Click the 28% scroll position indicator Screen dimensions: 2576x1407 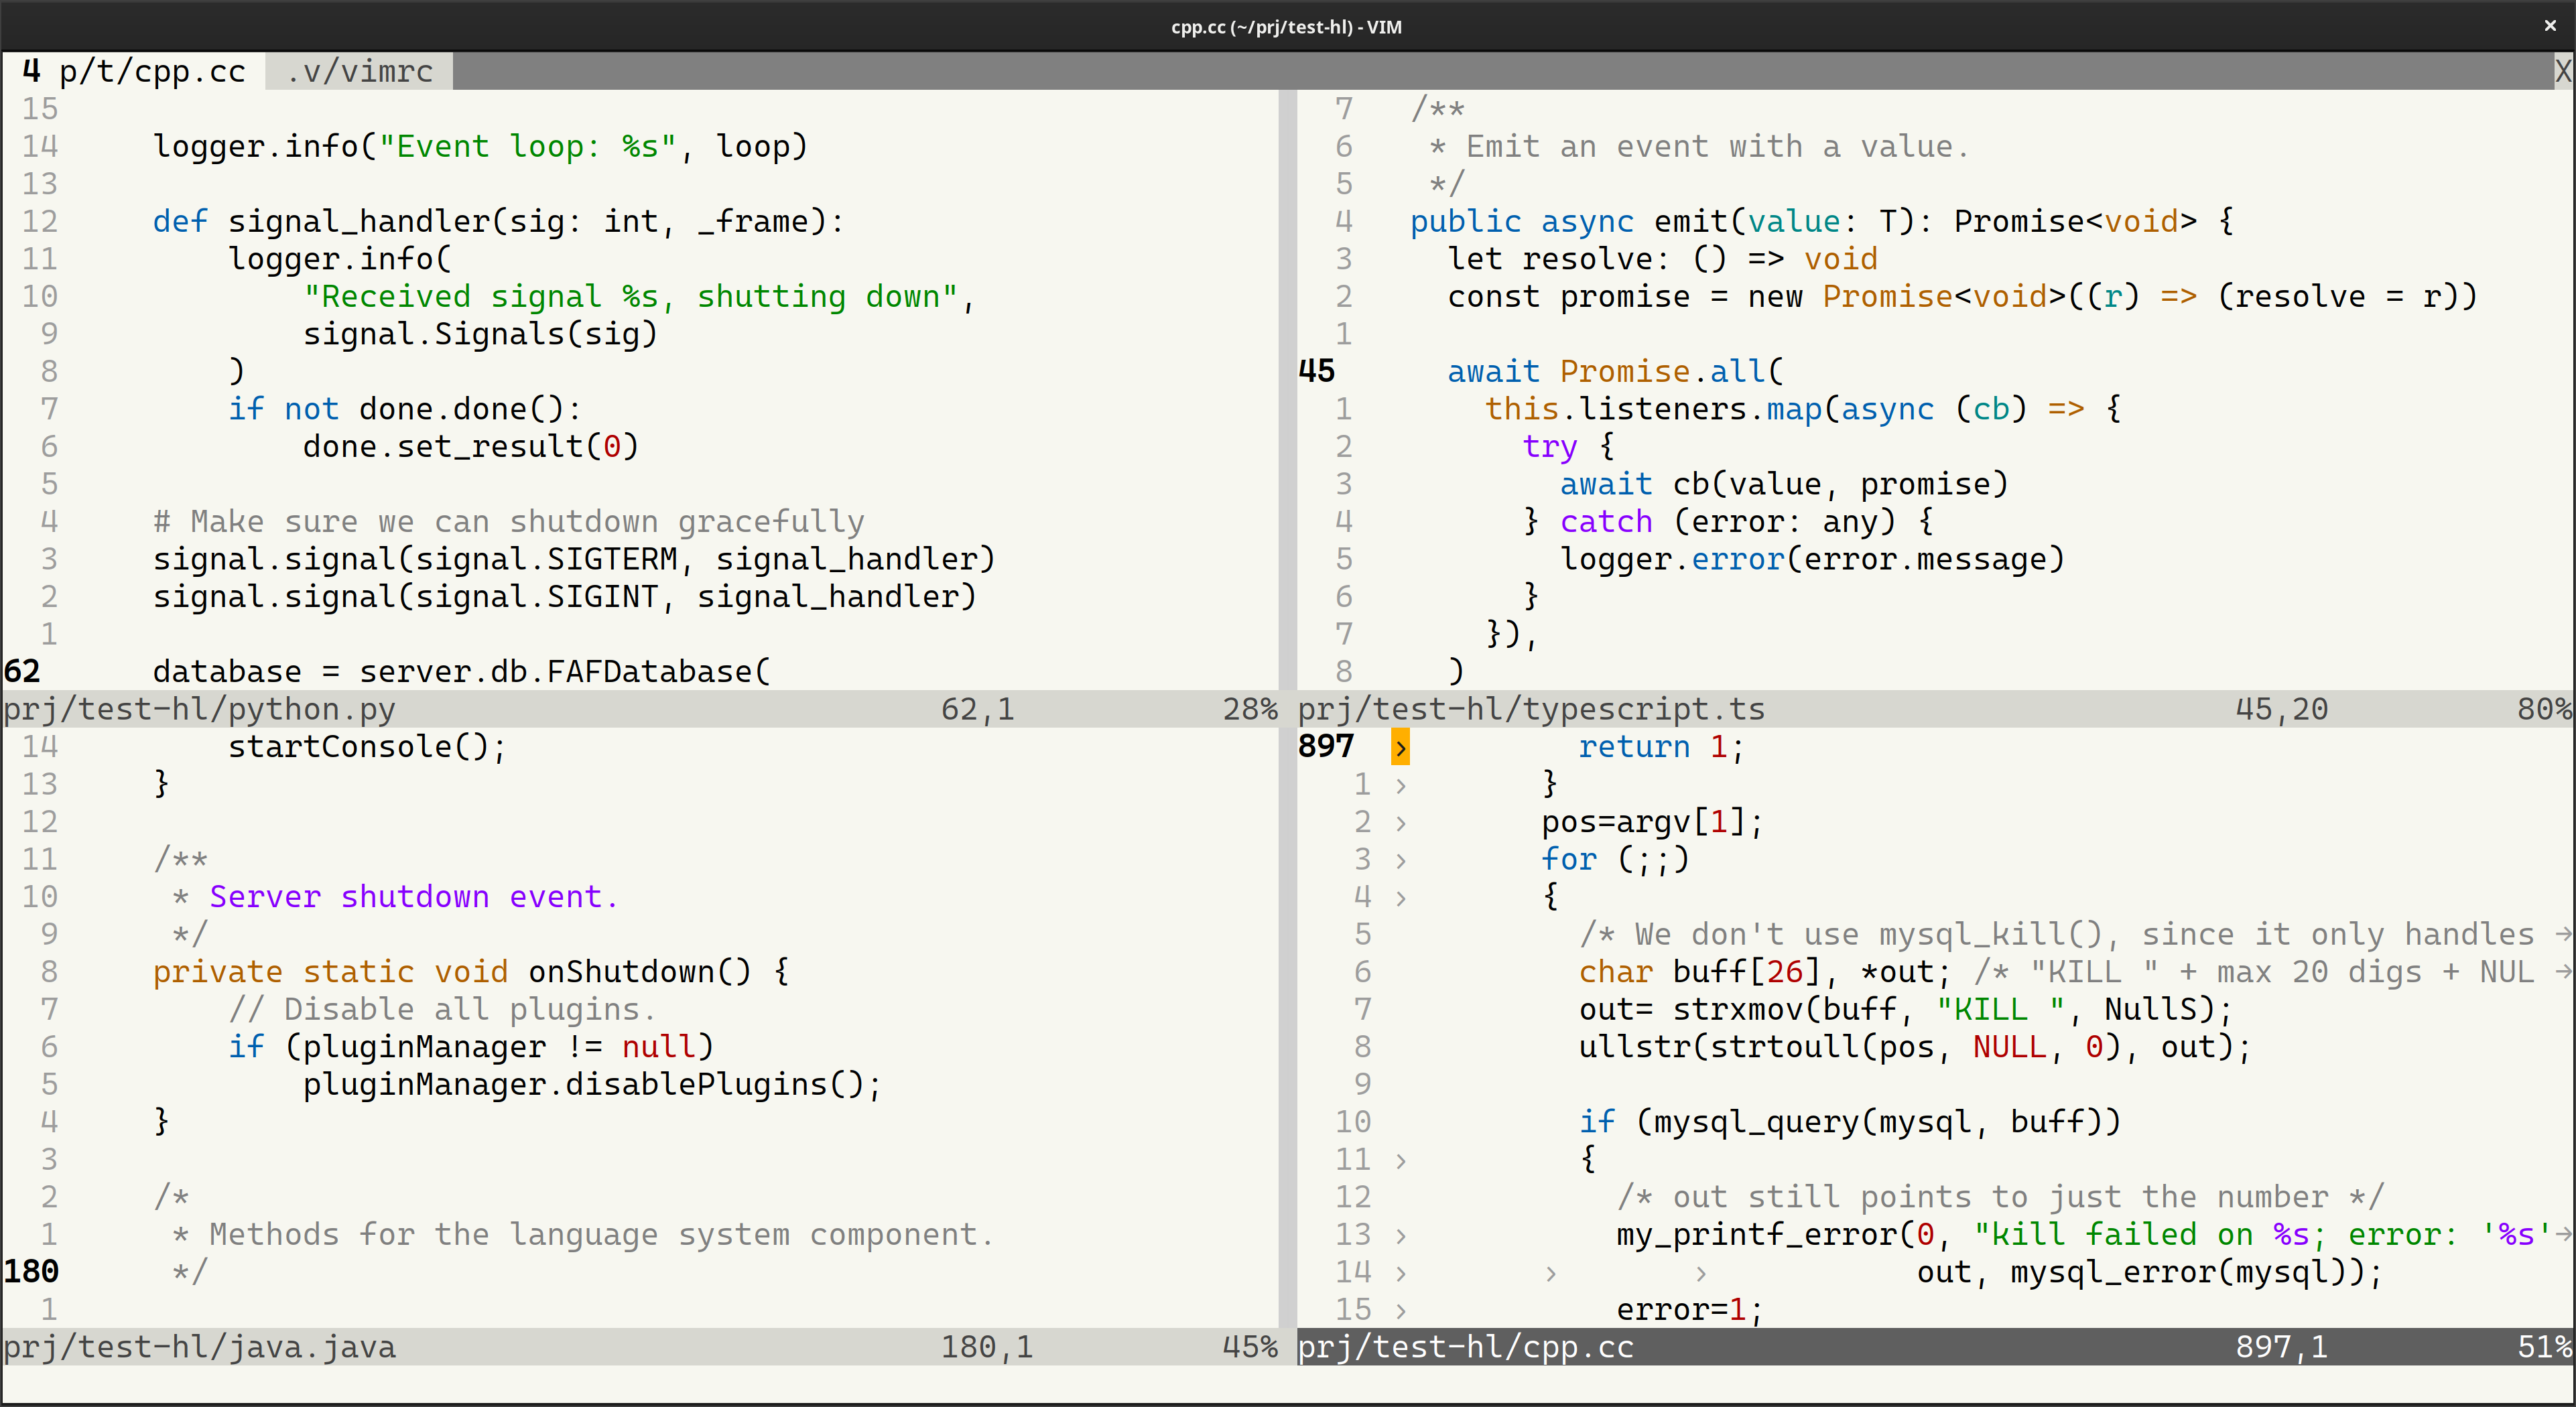coord(1251,709)
